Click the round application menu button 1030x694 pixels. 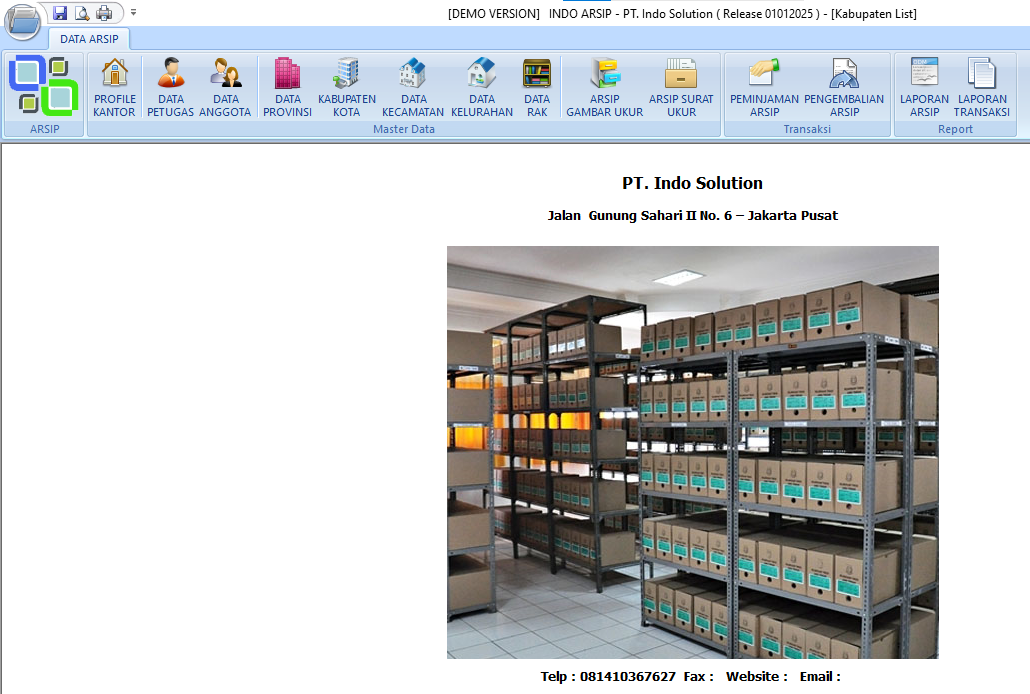pos(23,20)
